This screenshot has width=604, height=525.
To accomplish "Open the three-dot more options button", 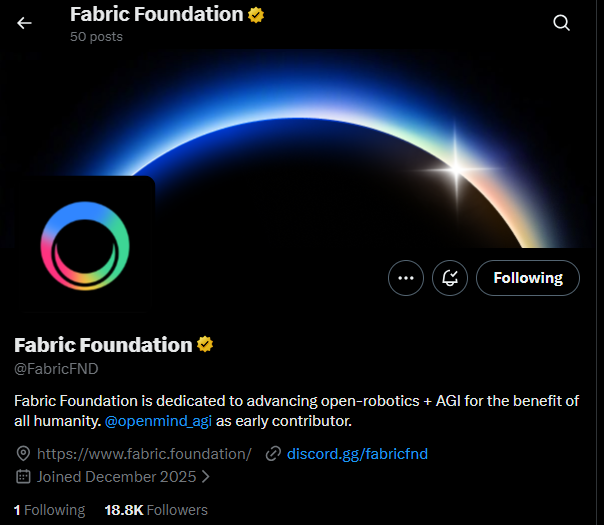I will click(x=405, y=278).
